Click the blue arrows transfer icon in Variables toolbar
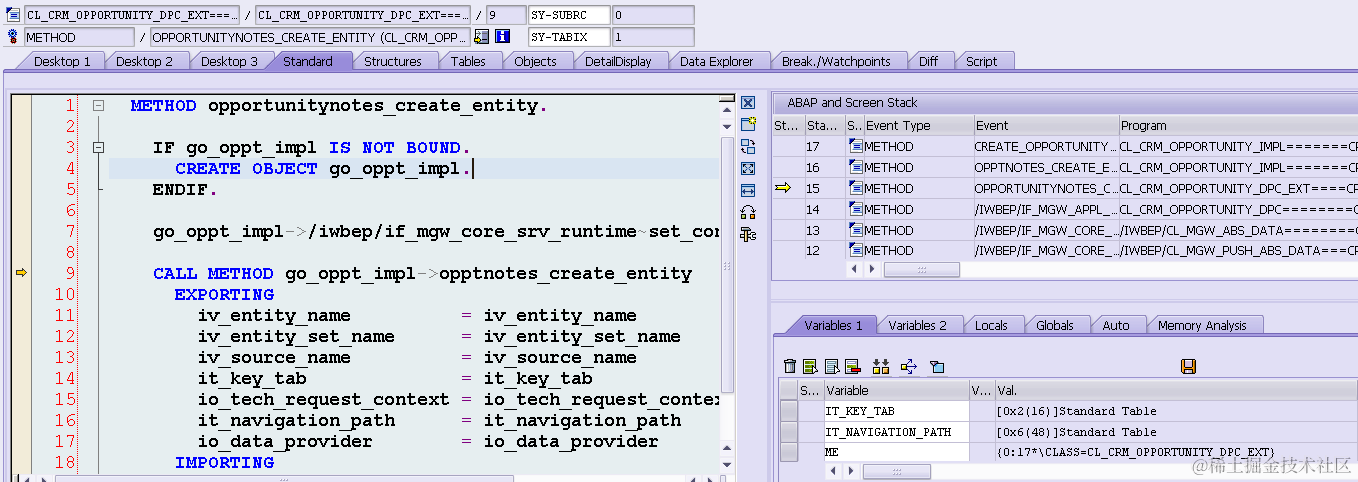The image size is (1358, 482). (x=909, y=367)
